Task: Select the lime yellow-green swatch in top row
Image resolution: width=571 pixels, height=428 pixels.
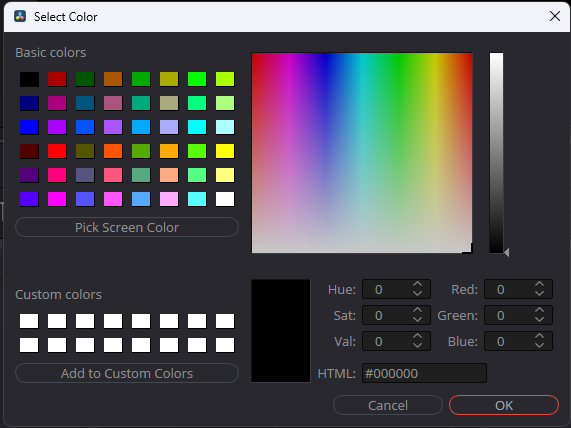Action: coord(225,79)
